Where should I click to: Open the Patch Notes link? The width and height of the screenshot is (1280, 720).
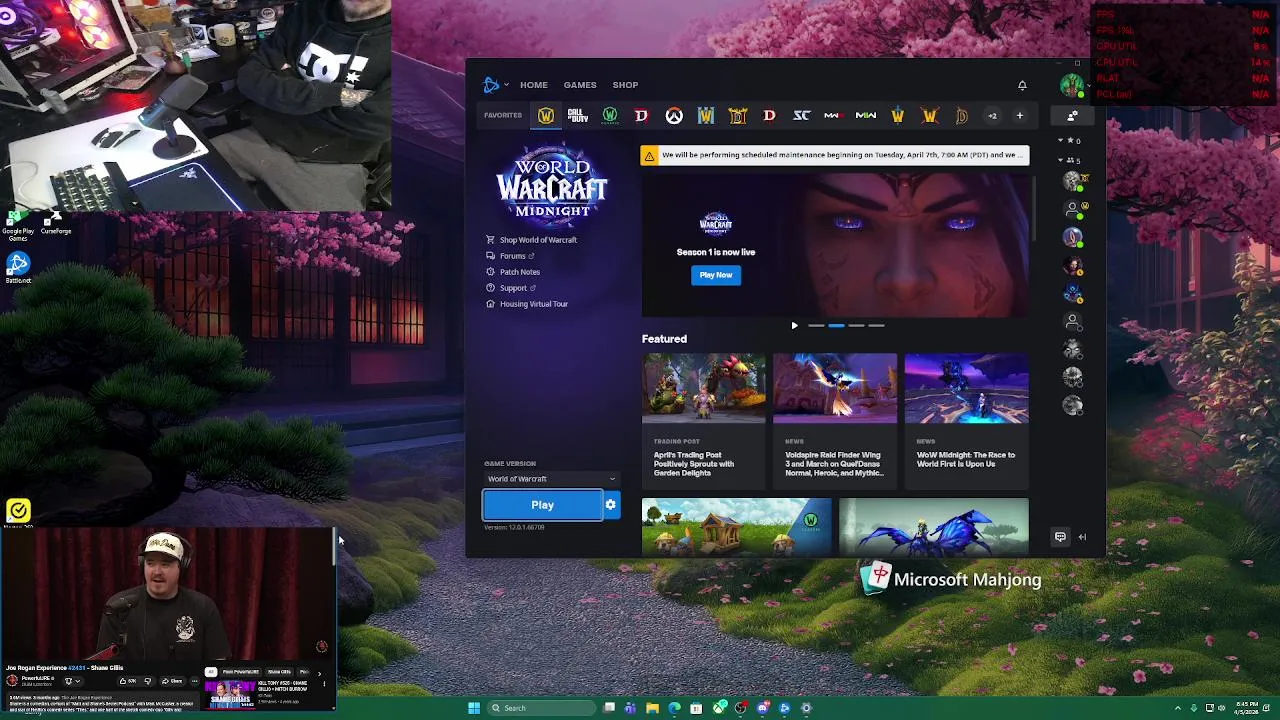(513, 272)
